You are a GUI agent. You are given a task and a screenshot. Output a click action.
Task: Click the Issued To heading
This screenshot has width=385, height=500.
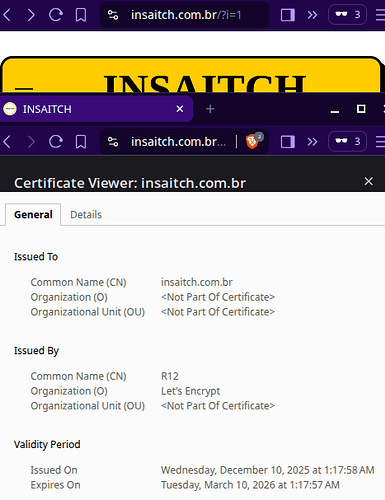(x=36, y=257)
